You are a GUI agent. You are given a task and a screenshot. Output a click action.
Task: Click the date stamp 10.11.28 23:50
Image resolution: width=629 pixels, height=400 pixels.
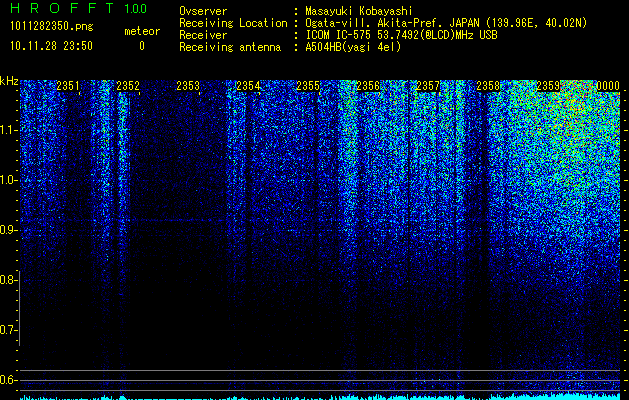(51, 46)
